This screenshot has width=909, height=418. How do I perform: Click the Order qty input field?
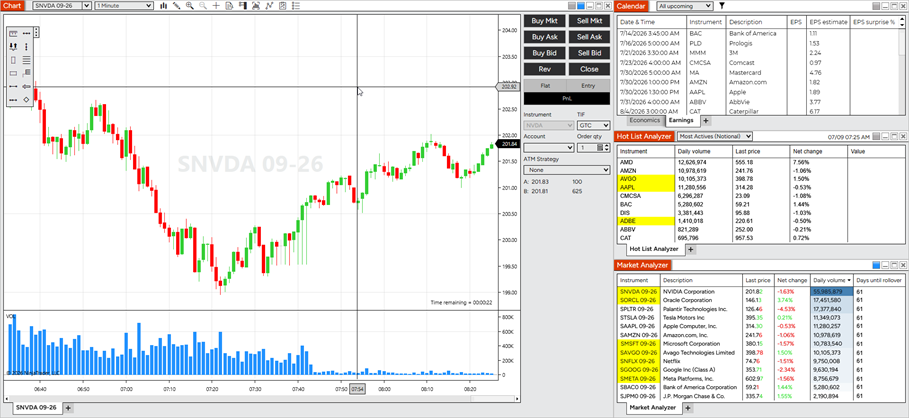pyautogui.click(x=586, y=148)
